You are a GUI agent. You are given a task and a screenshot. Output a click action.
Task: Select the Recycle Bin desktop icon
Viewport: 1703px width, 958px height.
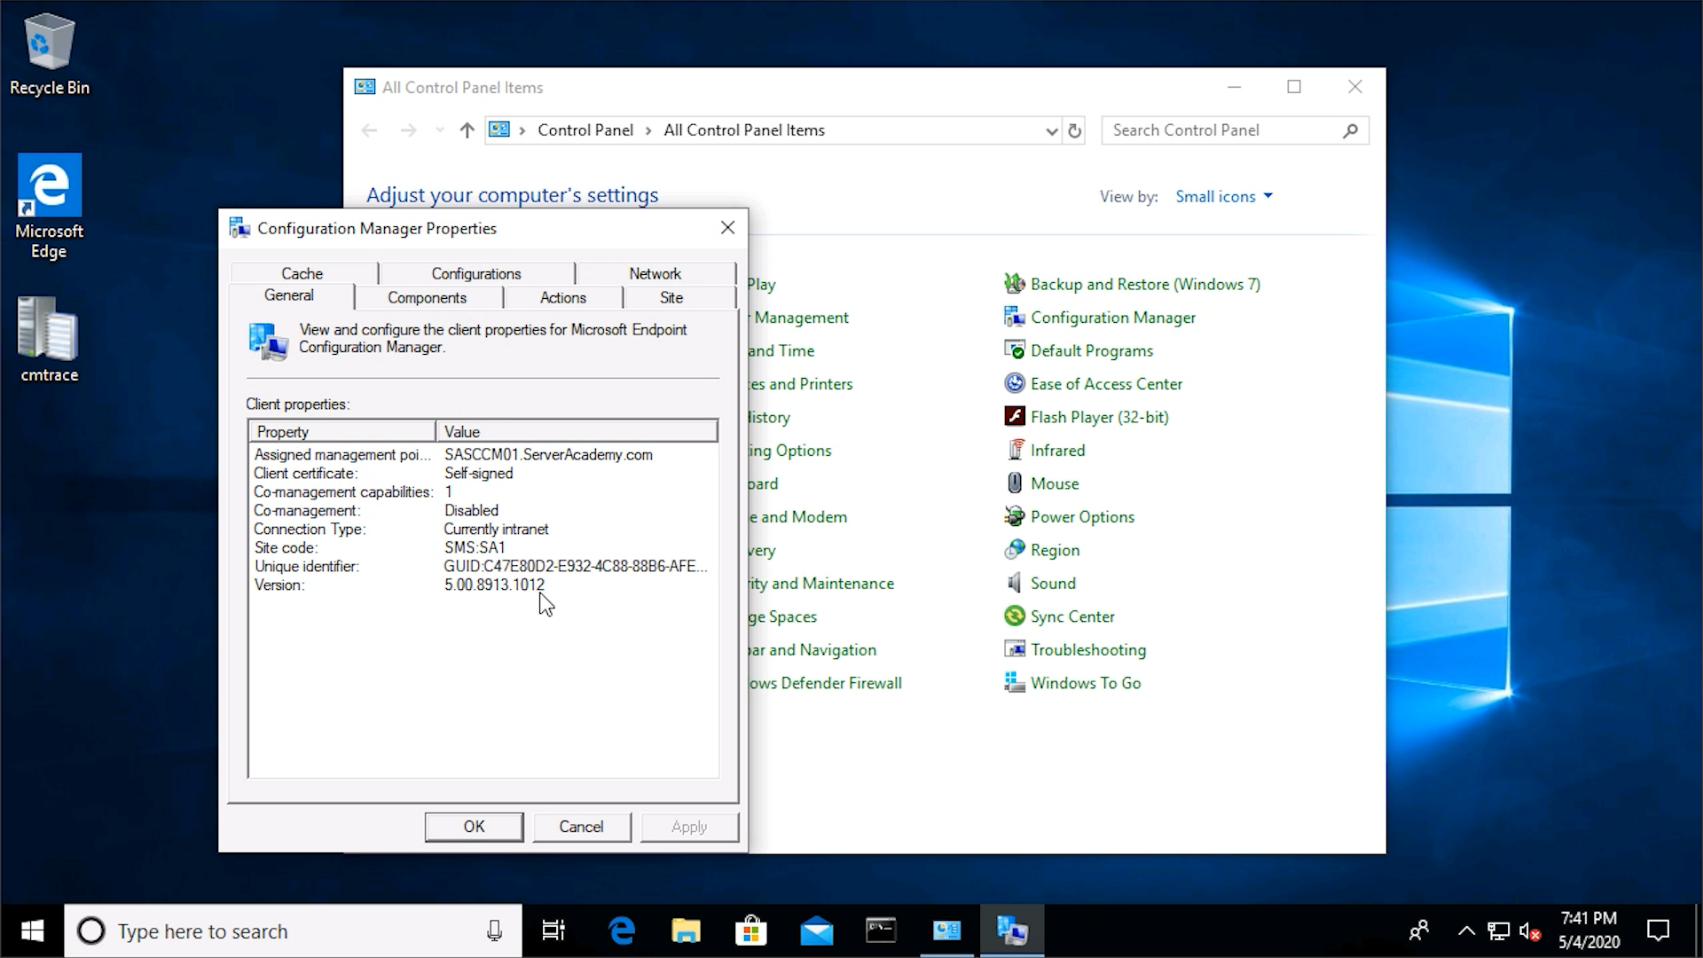(49, 55)
